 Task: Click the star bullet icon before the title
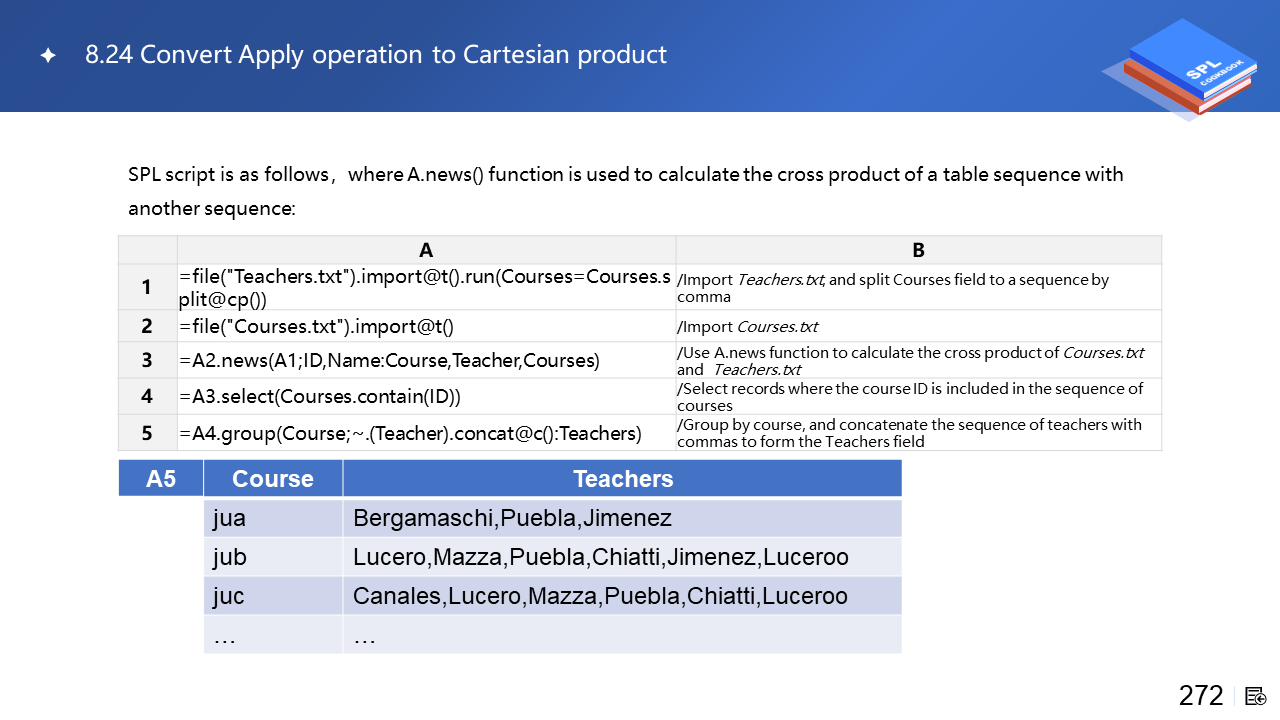click(x=47, y=56)
